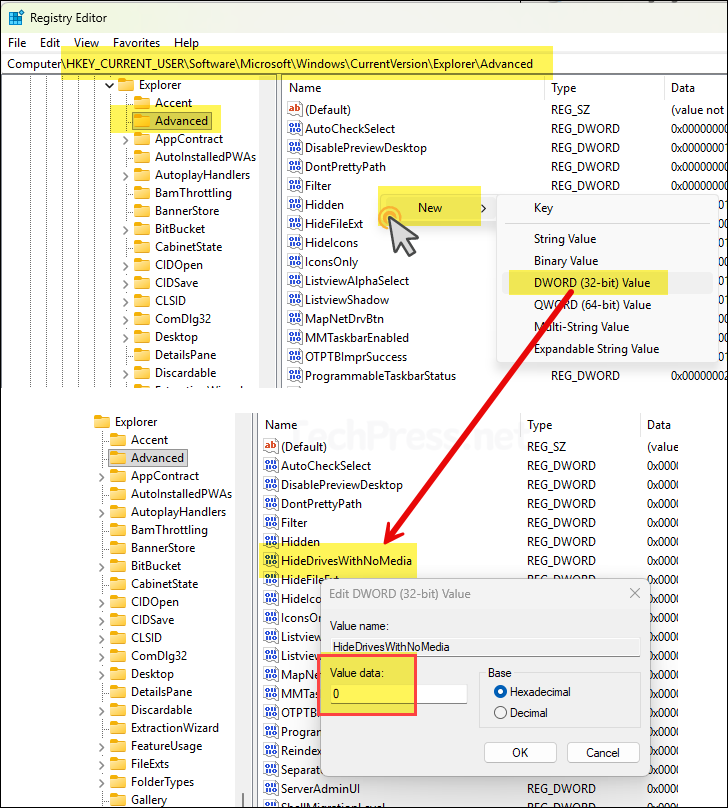Select Multi-String Value in the New submenu
This screenshot has width=728, height=808.
[x=581, y=327]
